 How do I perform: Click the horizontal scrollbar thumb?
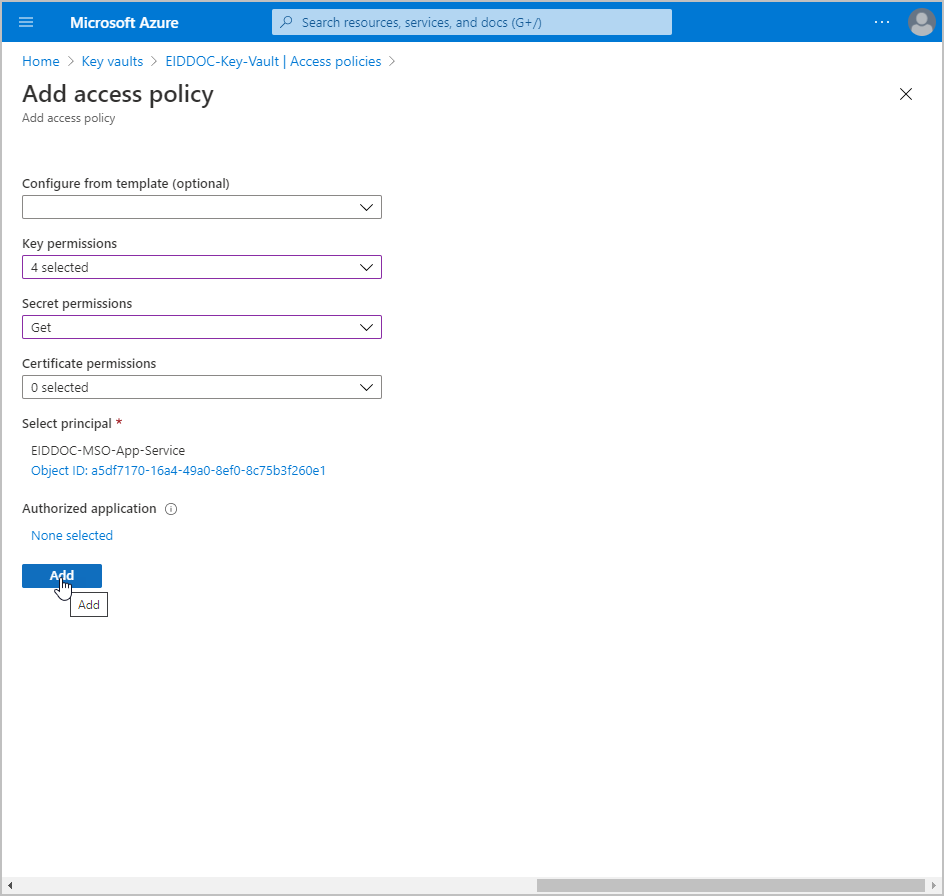[x=730, y=885]
